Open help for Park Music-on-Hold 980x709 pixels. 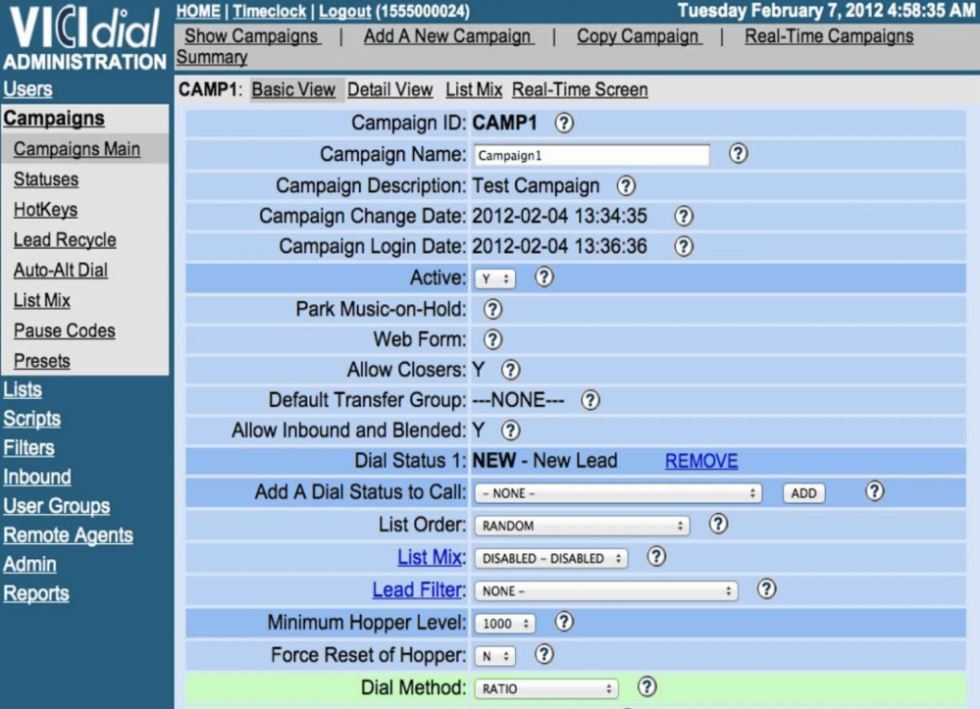[493, 309]
